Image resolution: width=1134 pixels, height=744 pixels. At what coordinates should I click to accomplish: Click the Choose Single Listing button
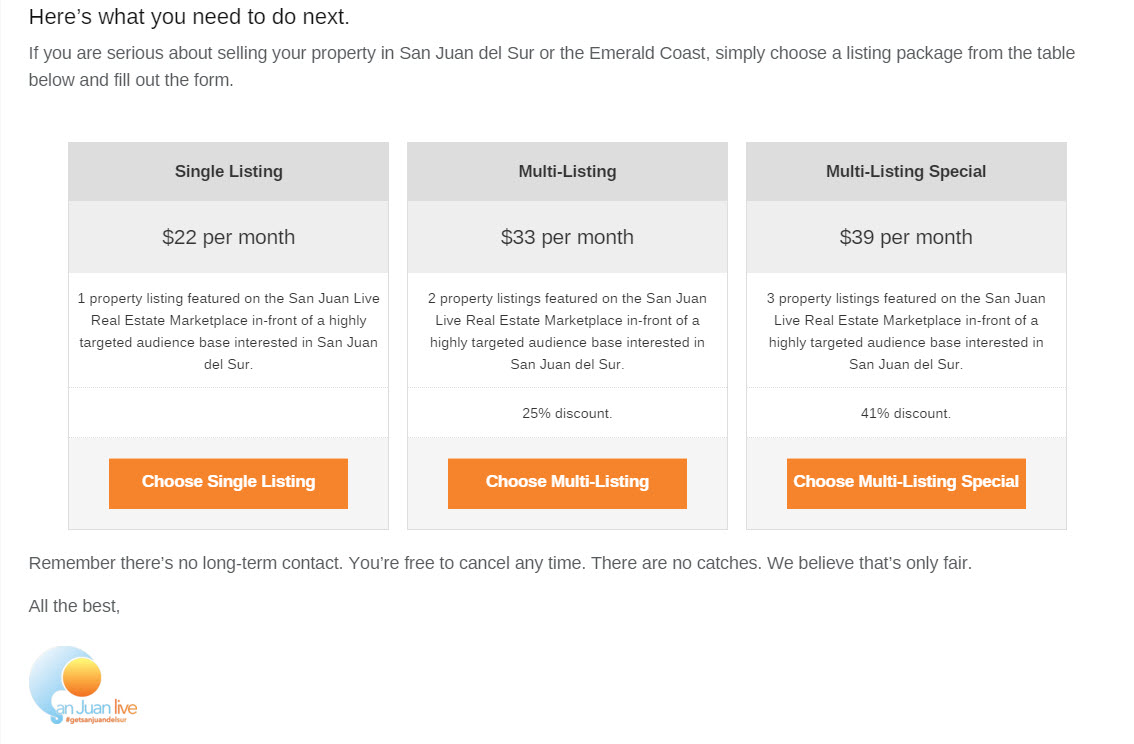pos(228,483)
